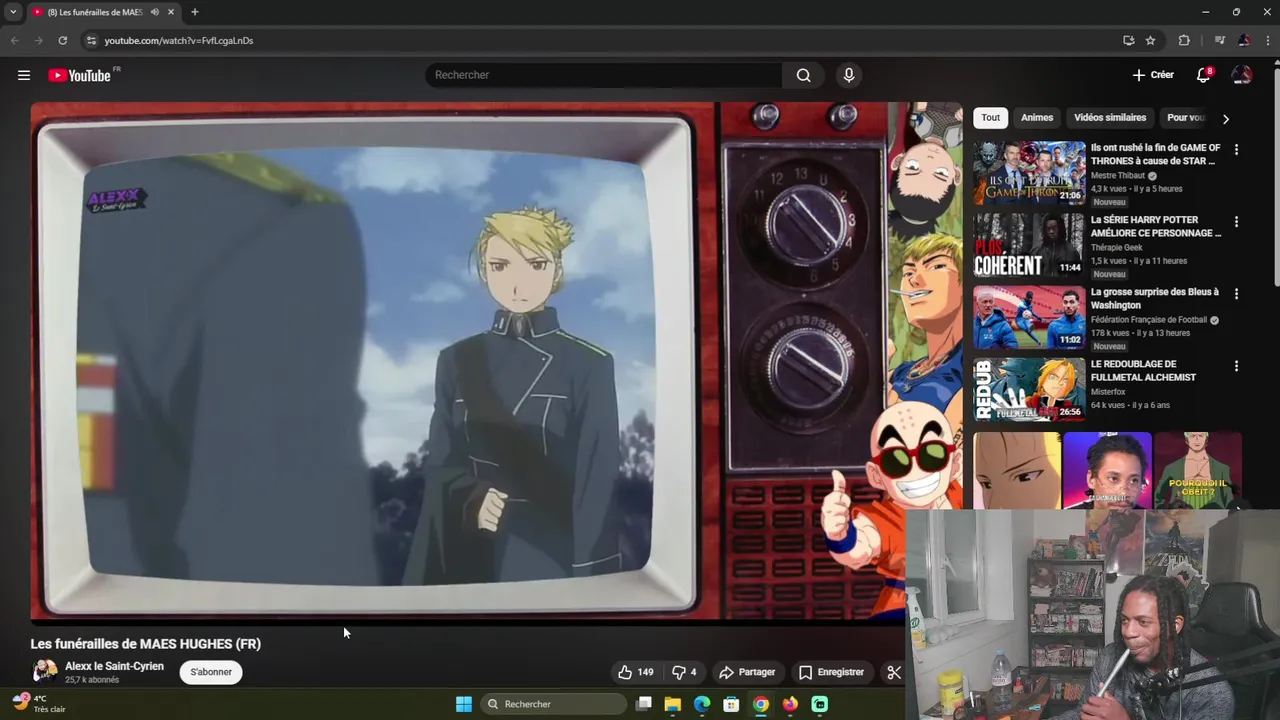Open Alexx le Saint-Cyrien channel name
Image resolution: width=1280 pixels, height=720 pixels.
114,666
